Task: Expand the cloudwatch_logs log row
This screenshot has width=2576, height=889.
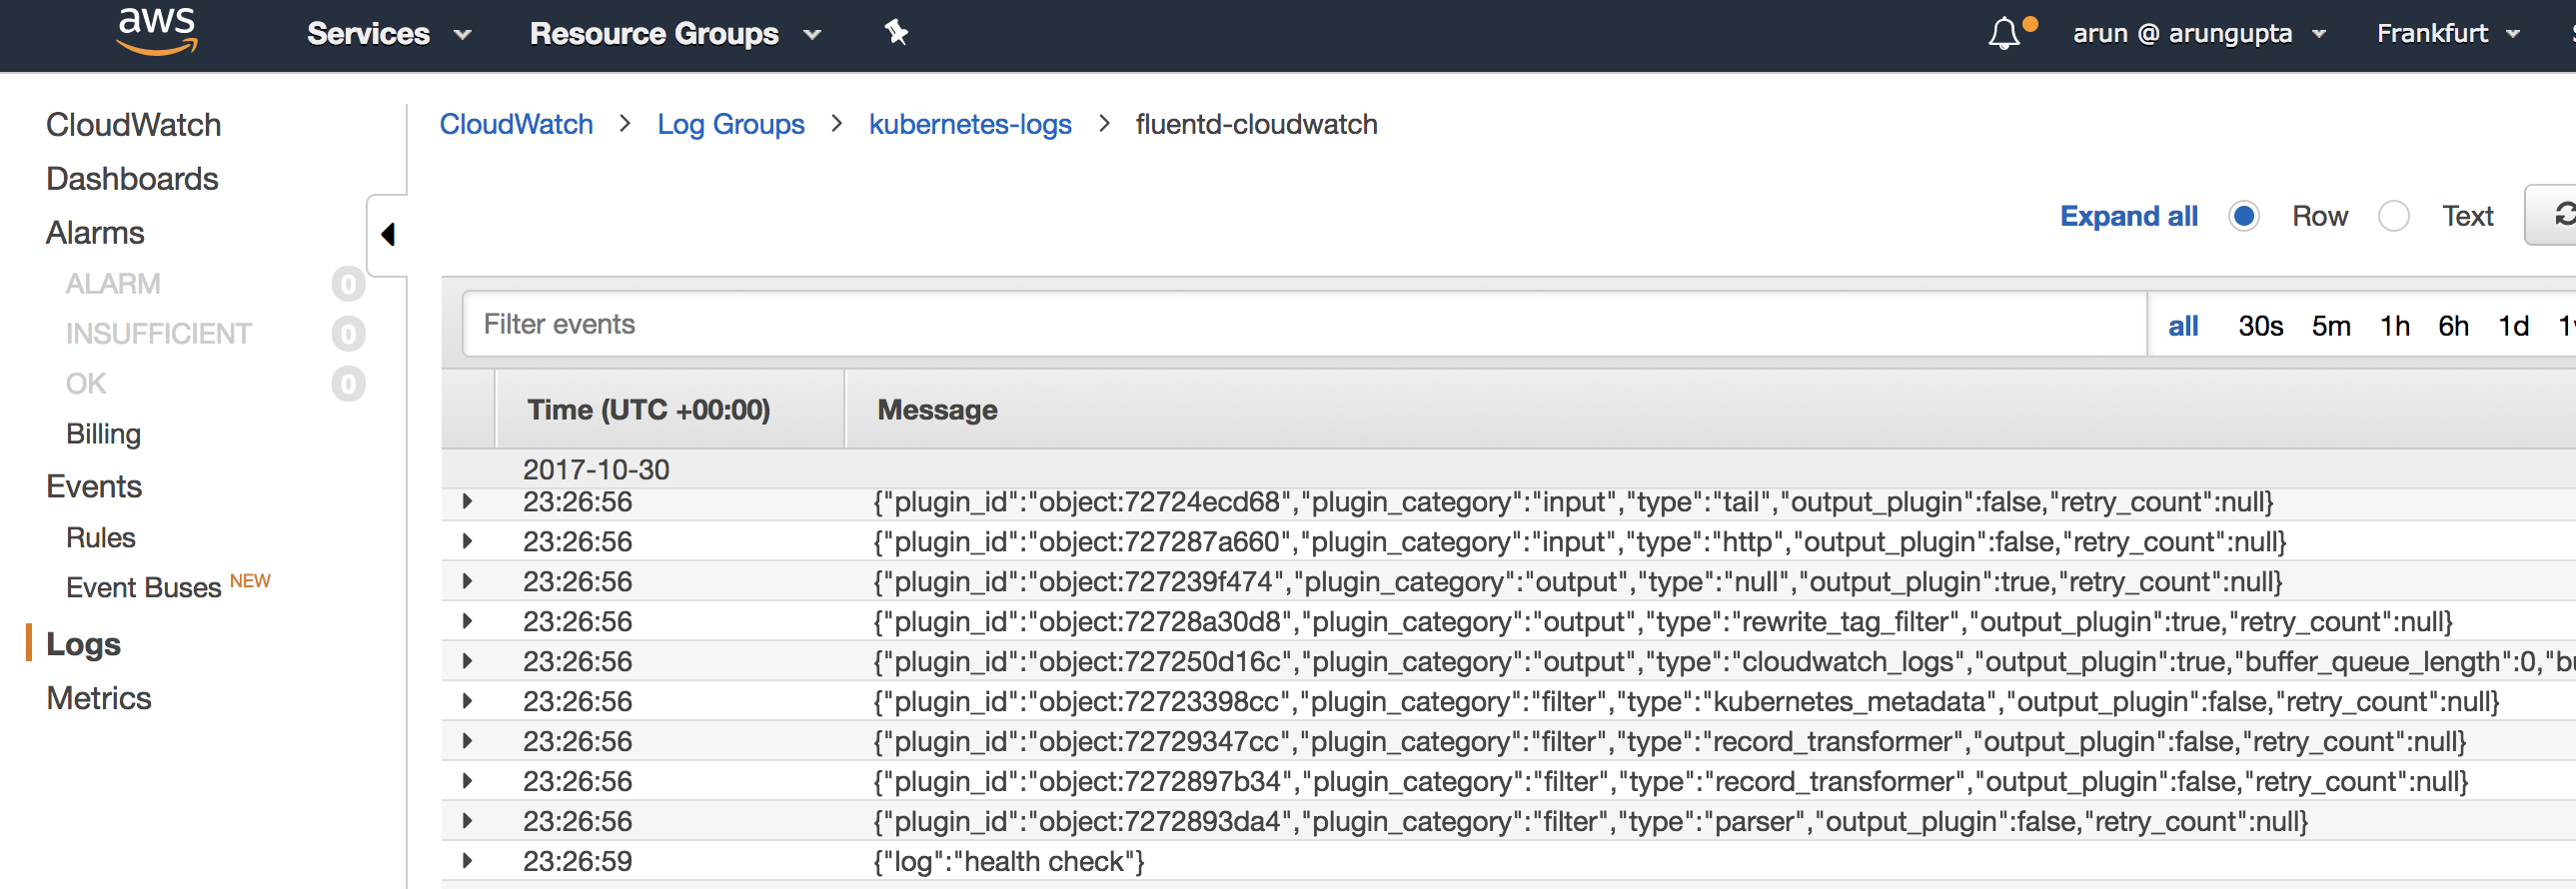Action: tap(467, 661)
